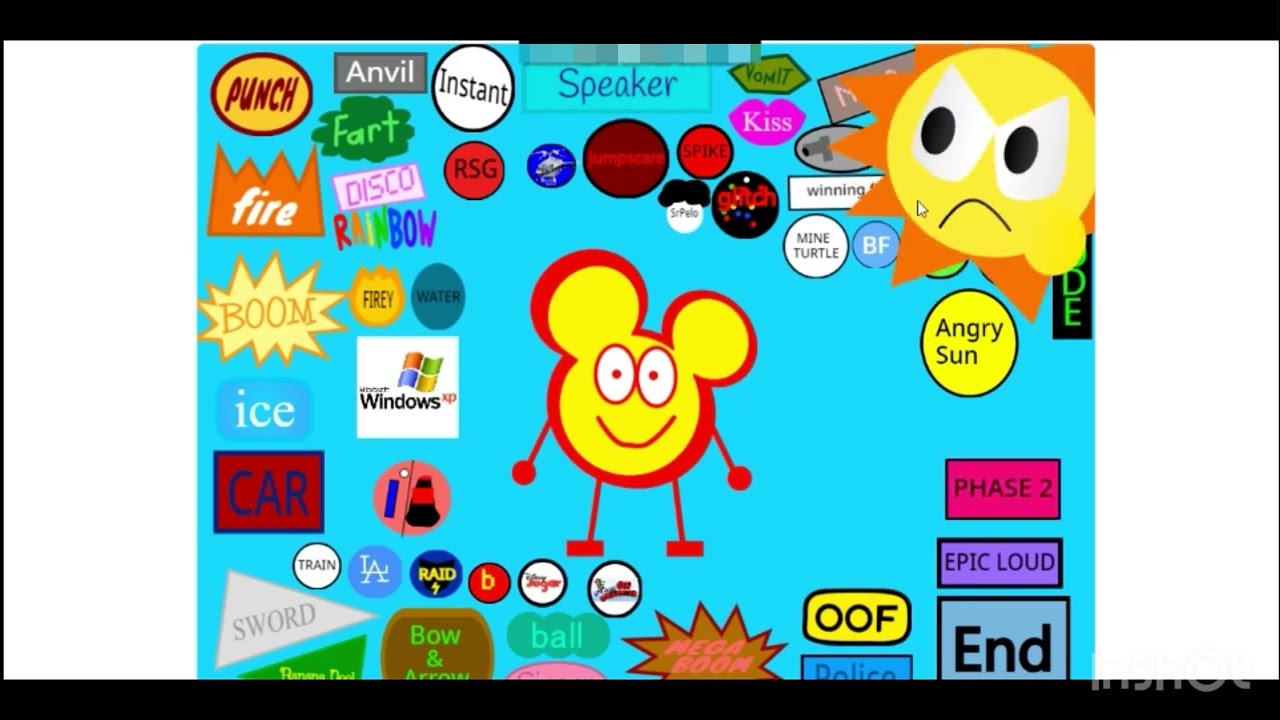Click the pink DISCO label
Screen dimensions: 1280x720
[378, 187]
